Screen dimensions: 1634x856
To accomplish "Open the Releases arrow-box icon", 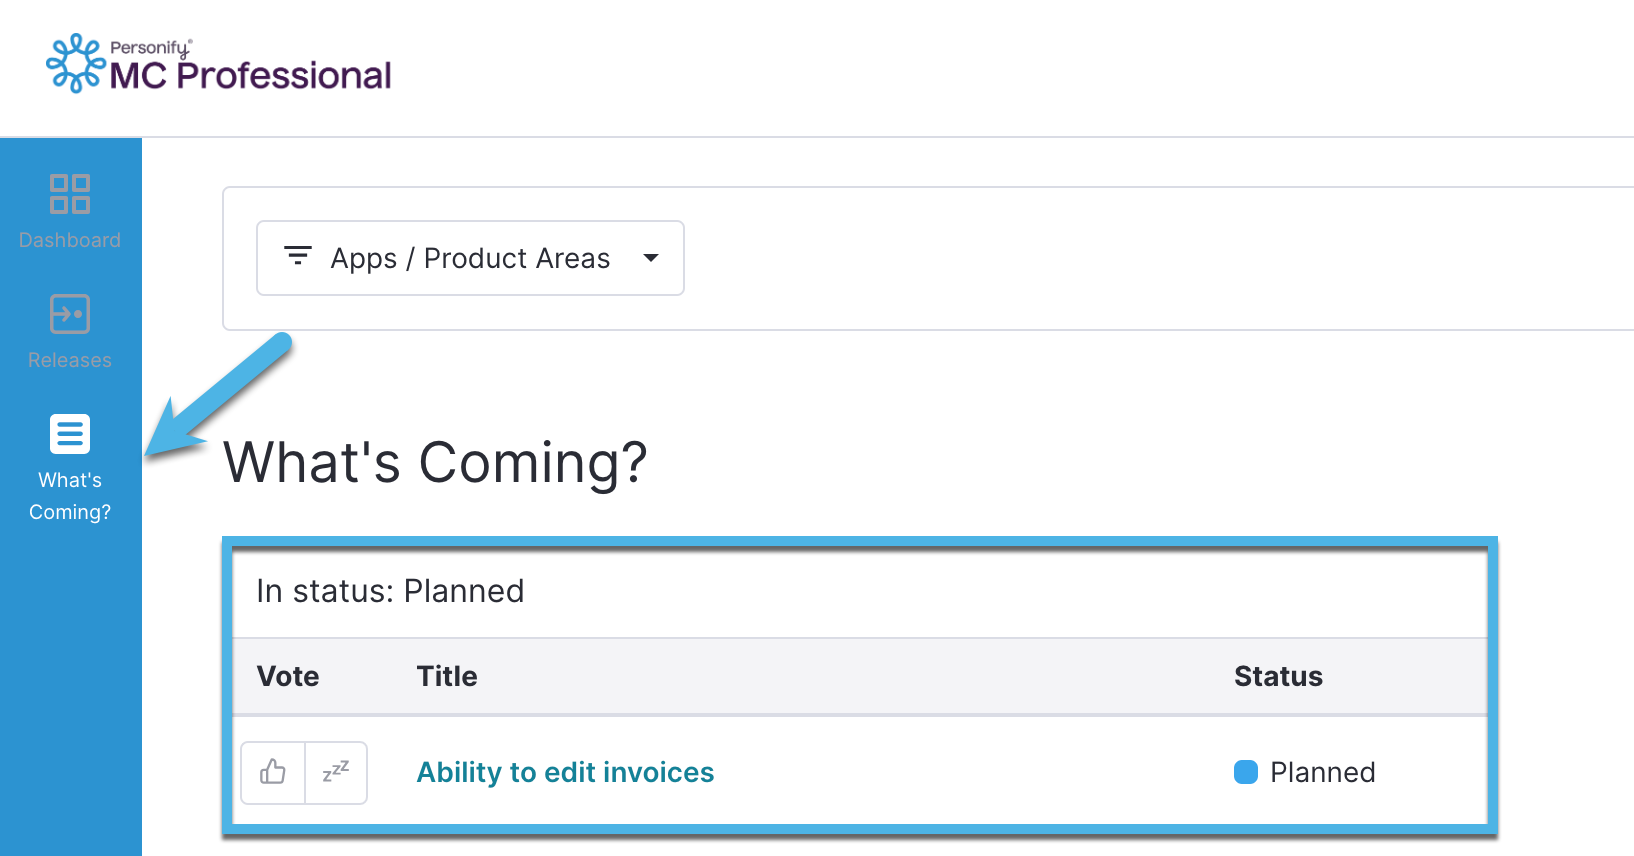I will 70,314.
